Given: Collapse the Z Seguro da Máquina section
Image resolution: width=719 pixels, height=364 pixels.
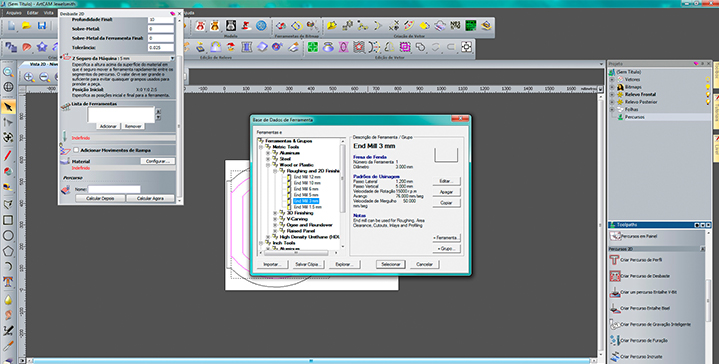Looking at the screenshot, I should [172, 59].
